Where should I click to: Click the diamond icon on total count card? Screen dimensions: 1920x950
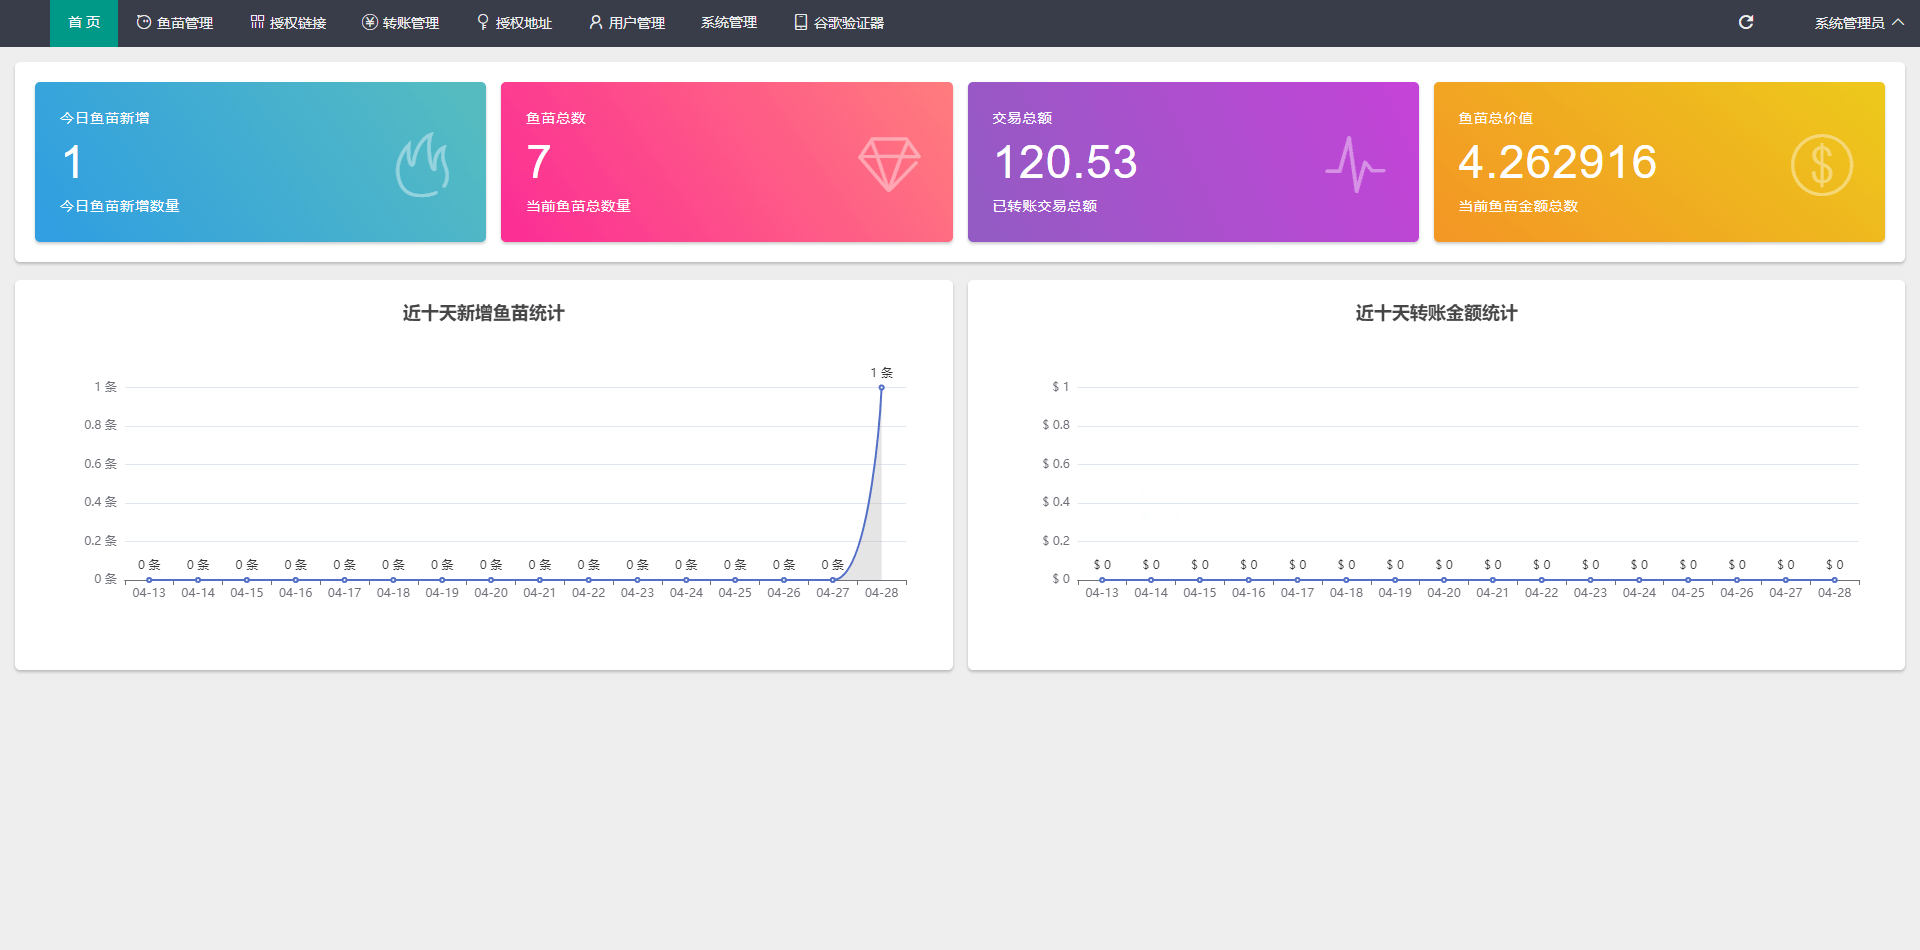889,164
